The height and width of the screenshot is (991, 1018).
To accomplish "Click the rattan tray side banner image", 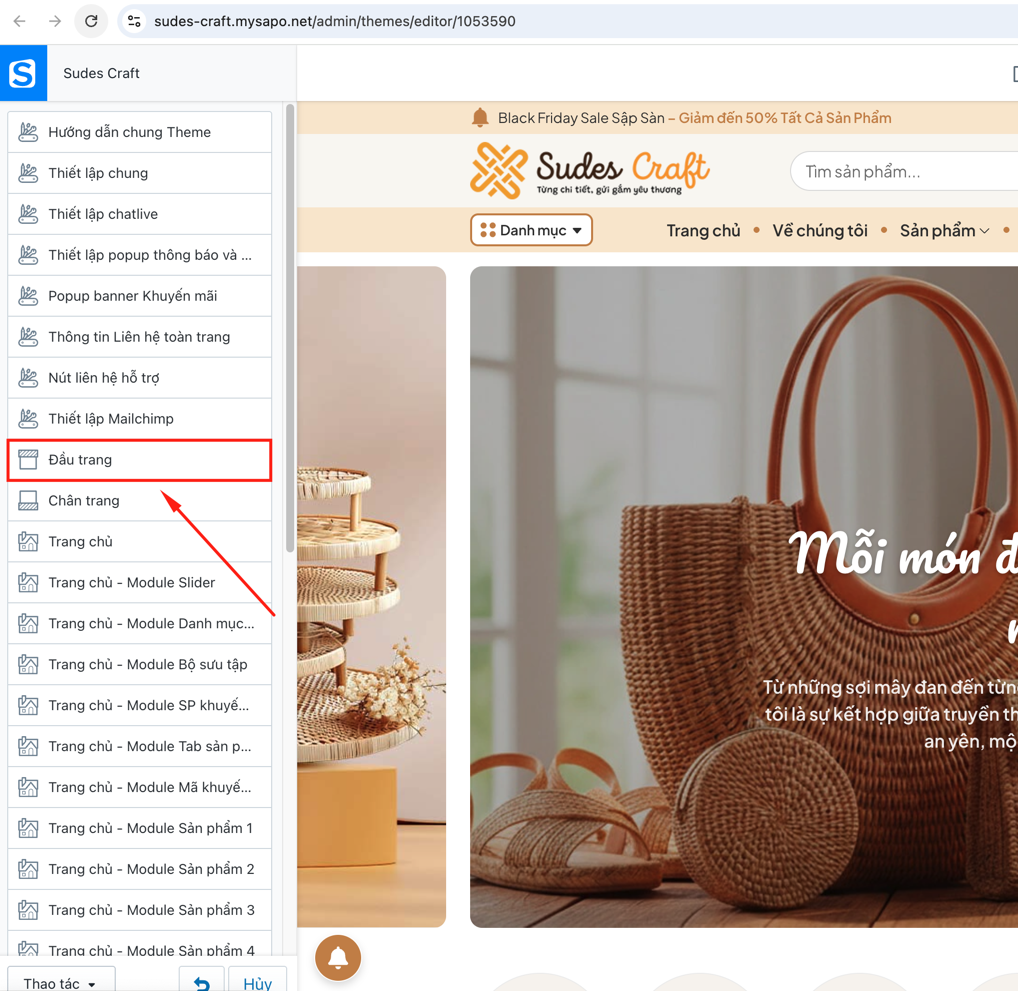I will tap(371, 596).
